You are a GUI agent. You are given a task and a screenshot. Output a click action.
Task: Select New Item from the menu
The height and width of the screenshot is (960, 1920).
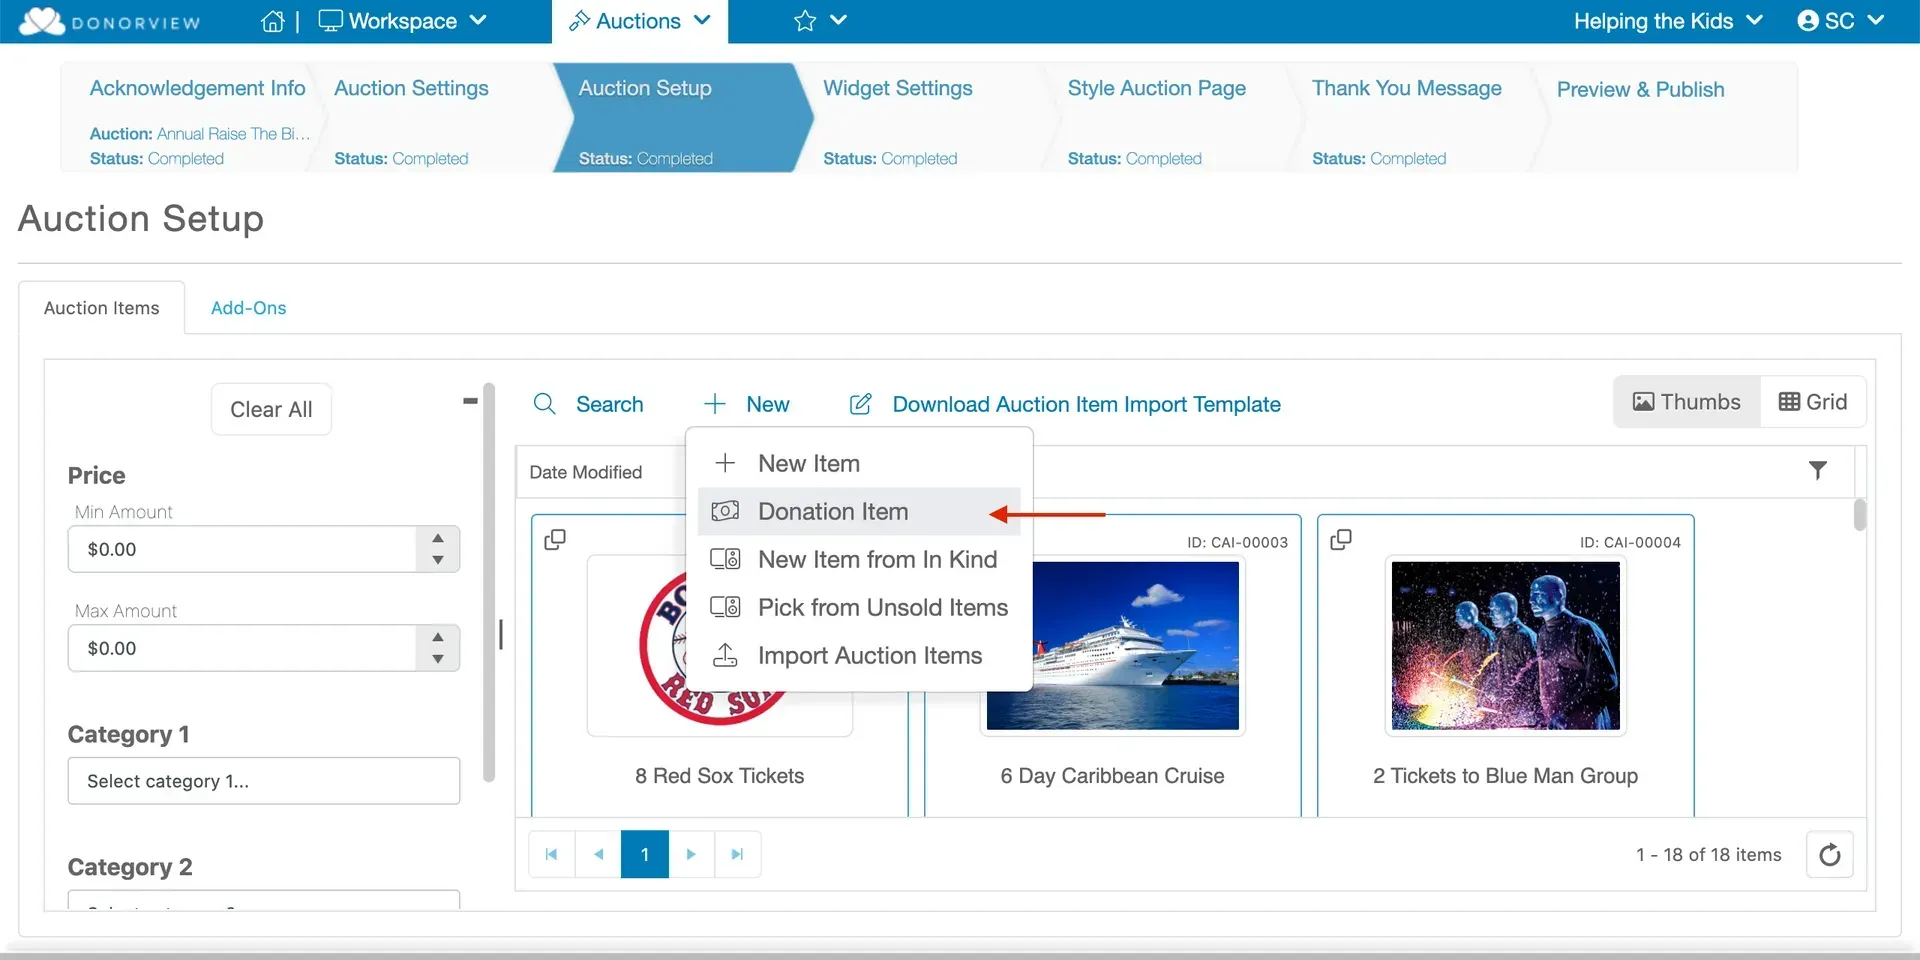859,464
